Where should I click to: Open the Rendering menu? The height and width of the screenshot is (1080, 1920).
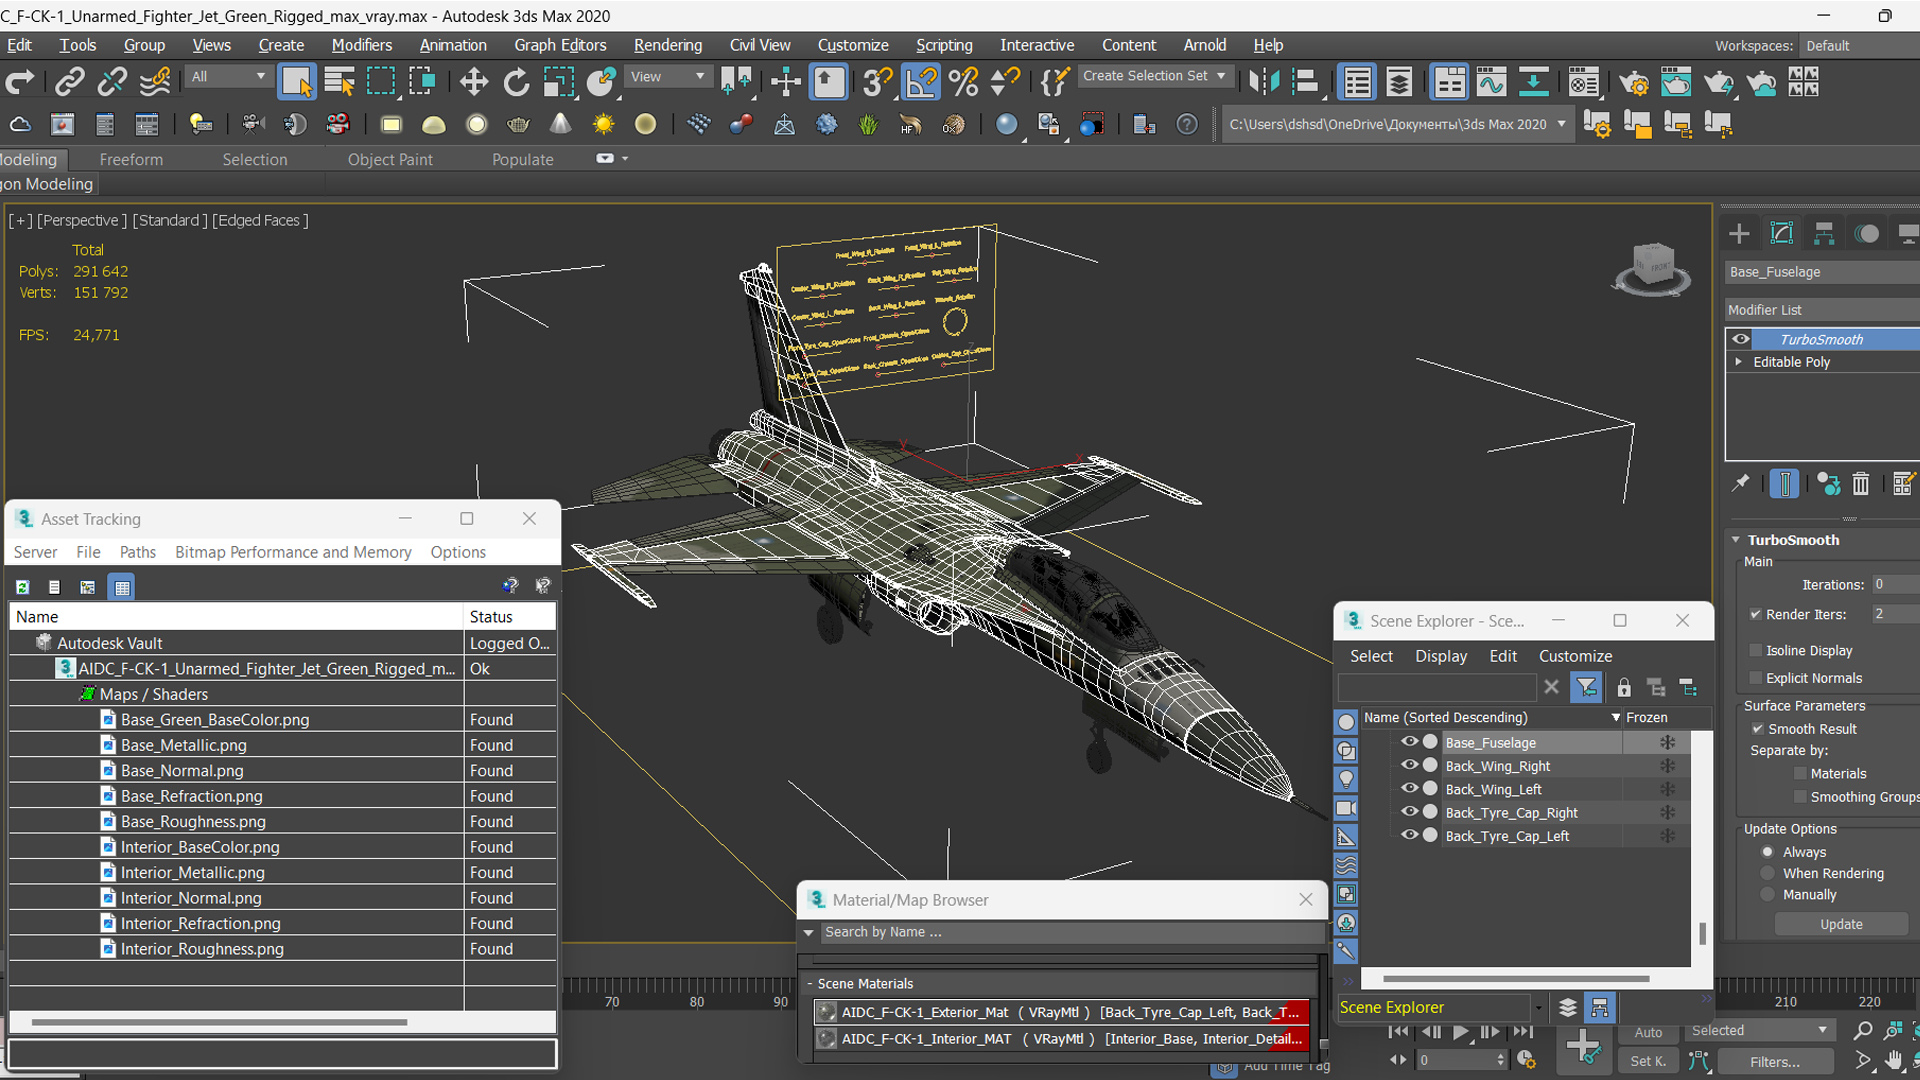(x=667, y=45)
